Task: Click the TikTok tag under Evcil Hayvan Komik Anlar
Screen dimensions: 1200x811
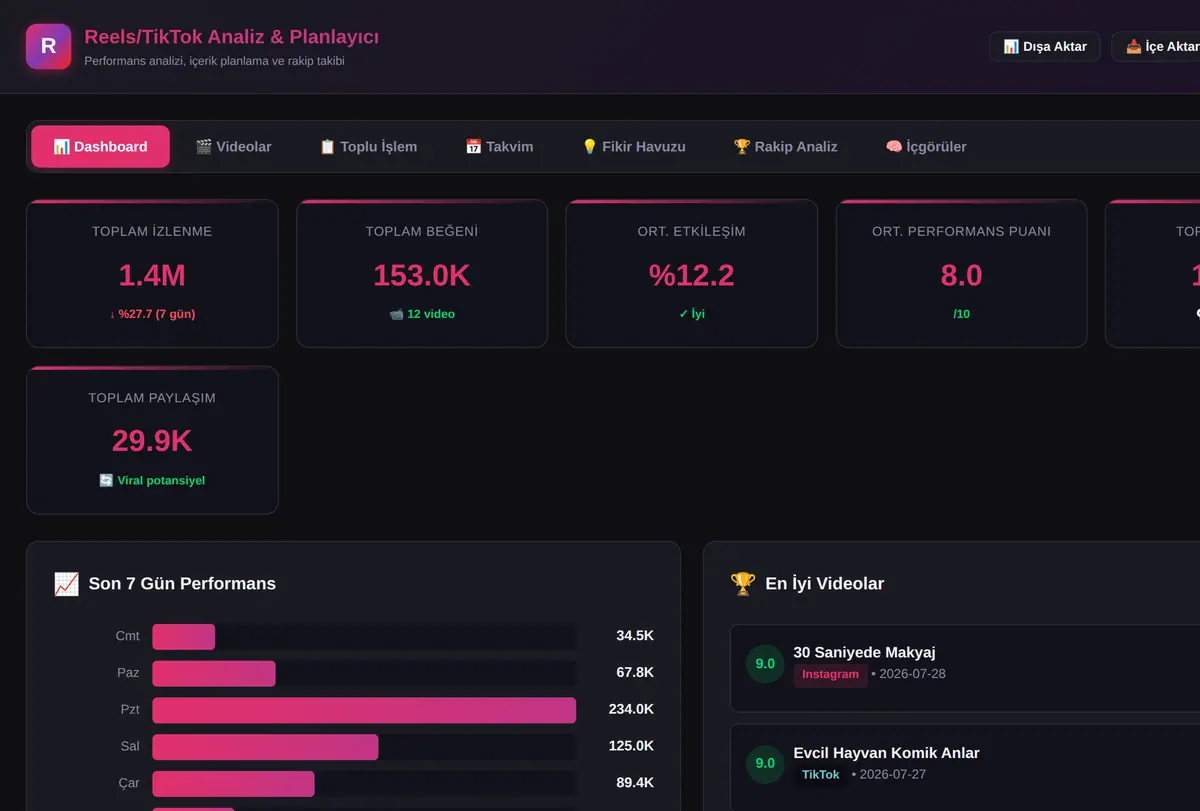Action: [821, 775]
